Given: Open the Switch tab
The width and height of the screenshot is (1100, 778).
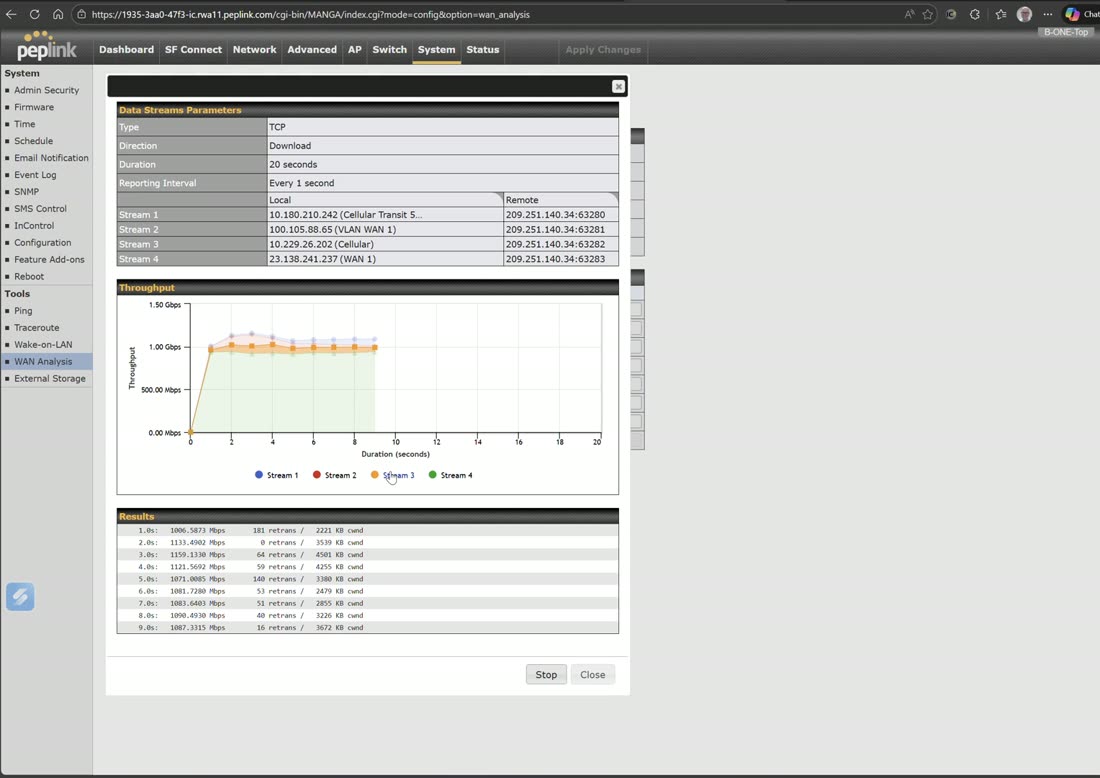Looking at the screenshot, I should click(389, 50).
